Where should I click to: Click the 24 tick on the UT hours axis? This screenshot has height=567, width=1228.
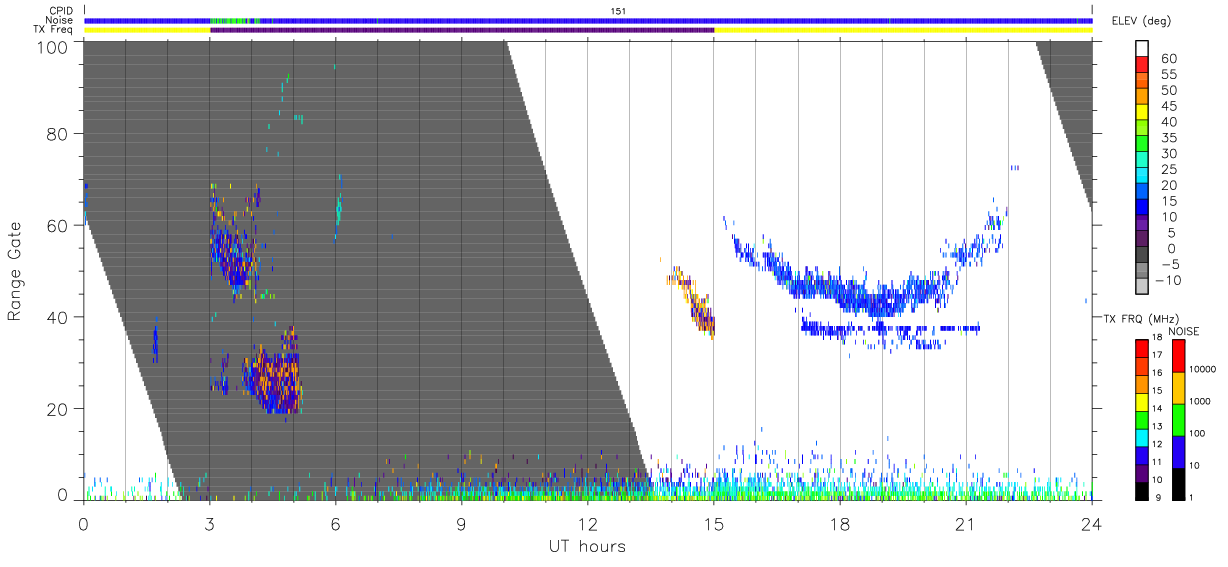1091,522
